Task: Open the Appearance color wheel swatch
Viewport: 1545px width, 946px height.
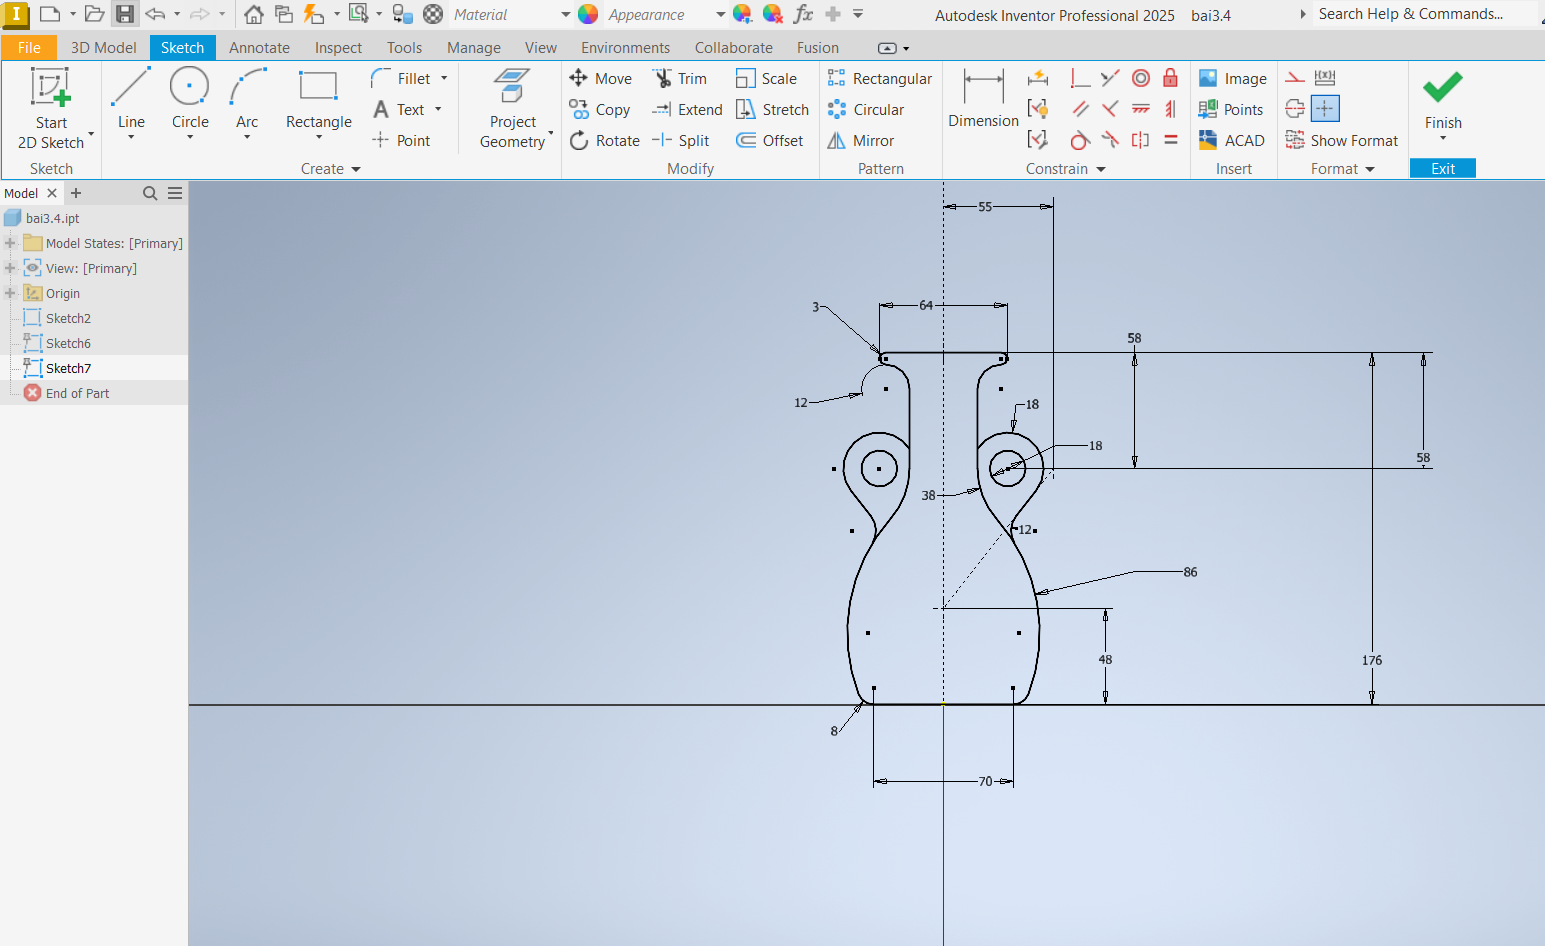Action: tap(588, 14)
